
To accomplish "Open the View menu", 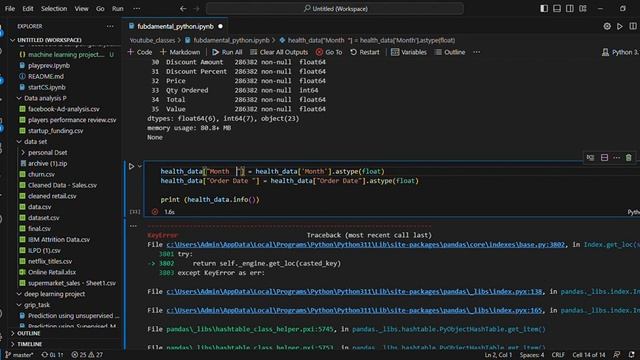I will (81, 9).
